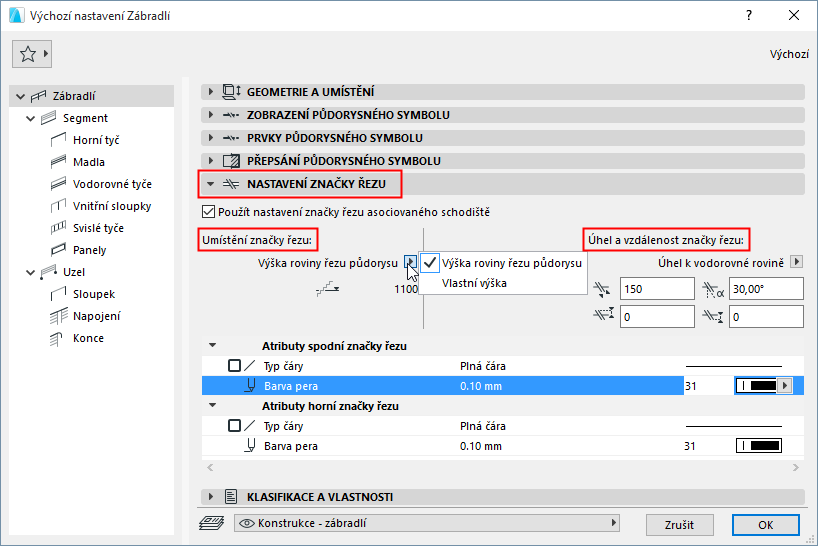The width and height of the screenshot is (818, 546).
Task: Expand Prvky půdorysného symbolu panel
Action: (x=210, y=138)
